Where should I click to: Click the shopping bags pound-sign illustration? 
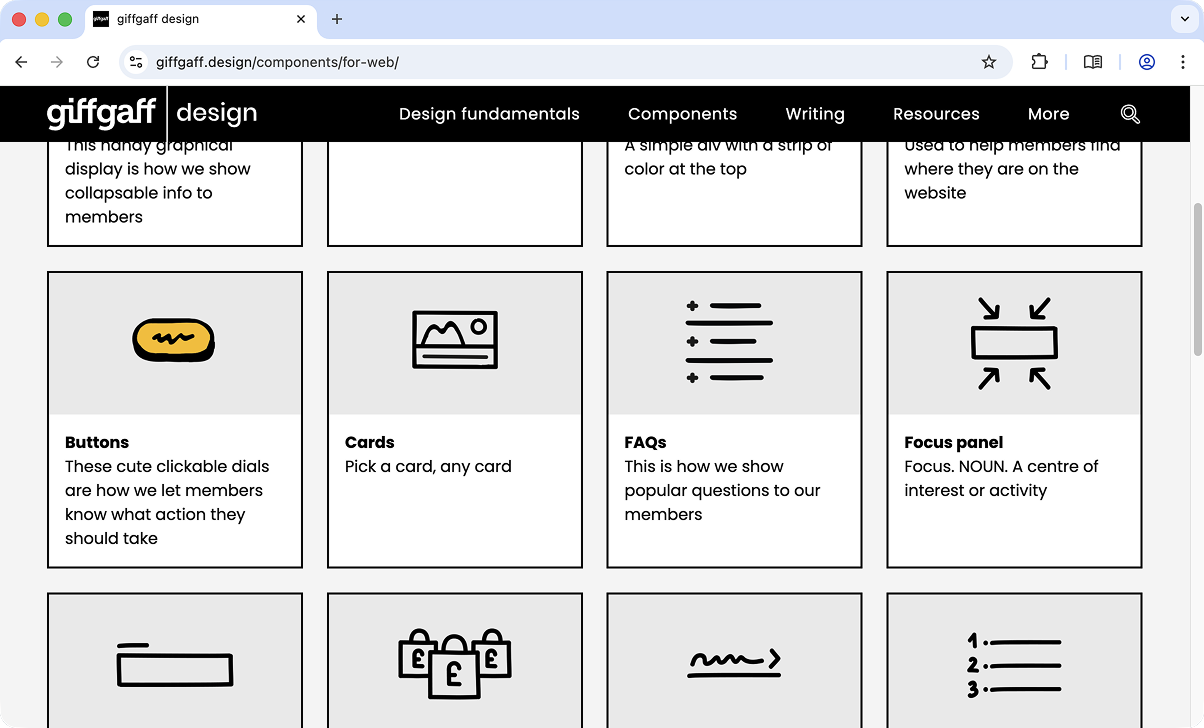click(455, 663)
